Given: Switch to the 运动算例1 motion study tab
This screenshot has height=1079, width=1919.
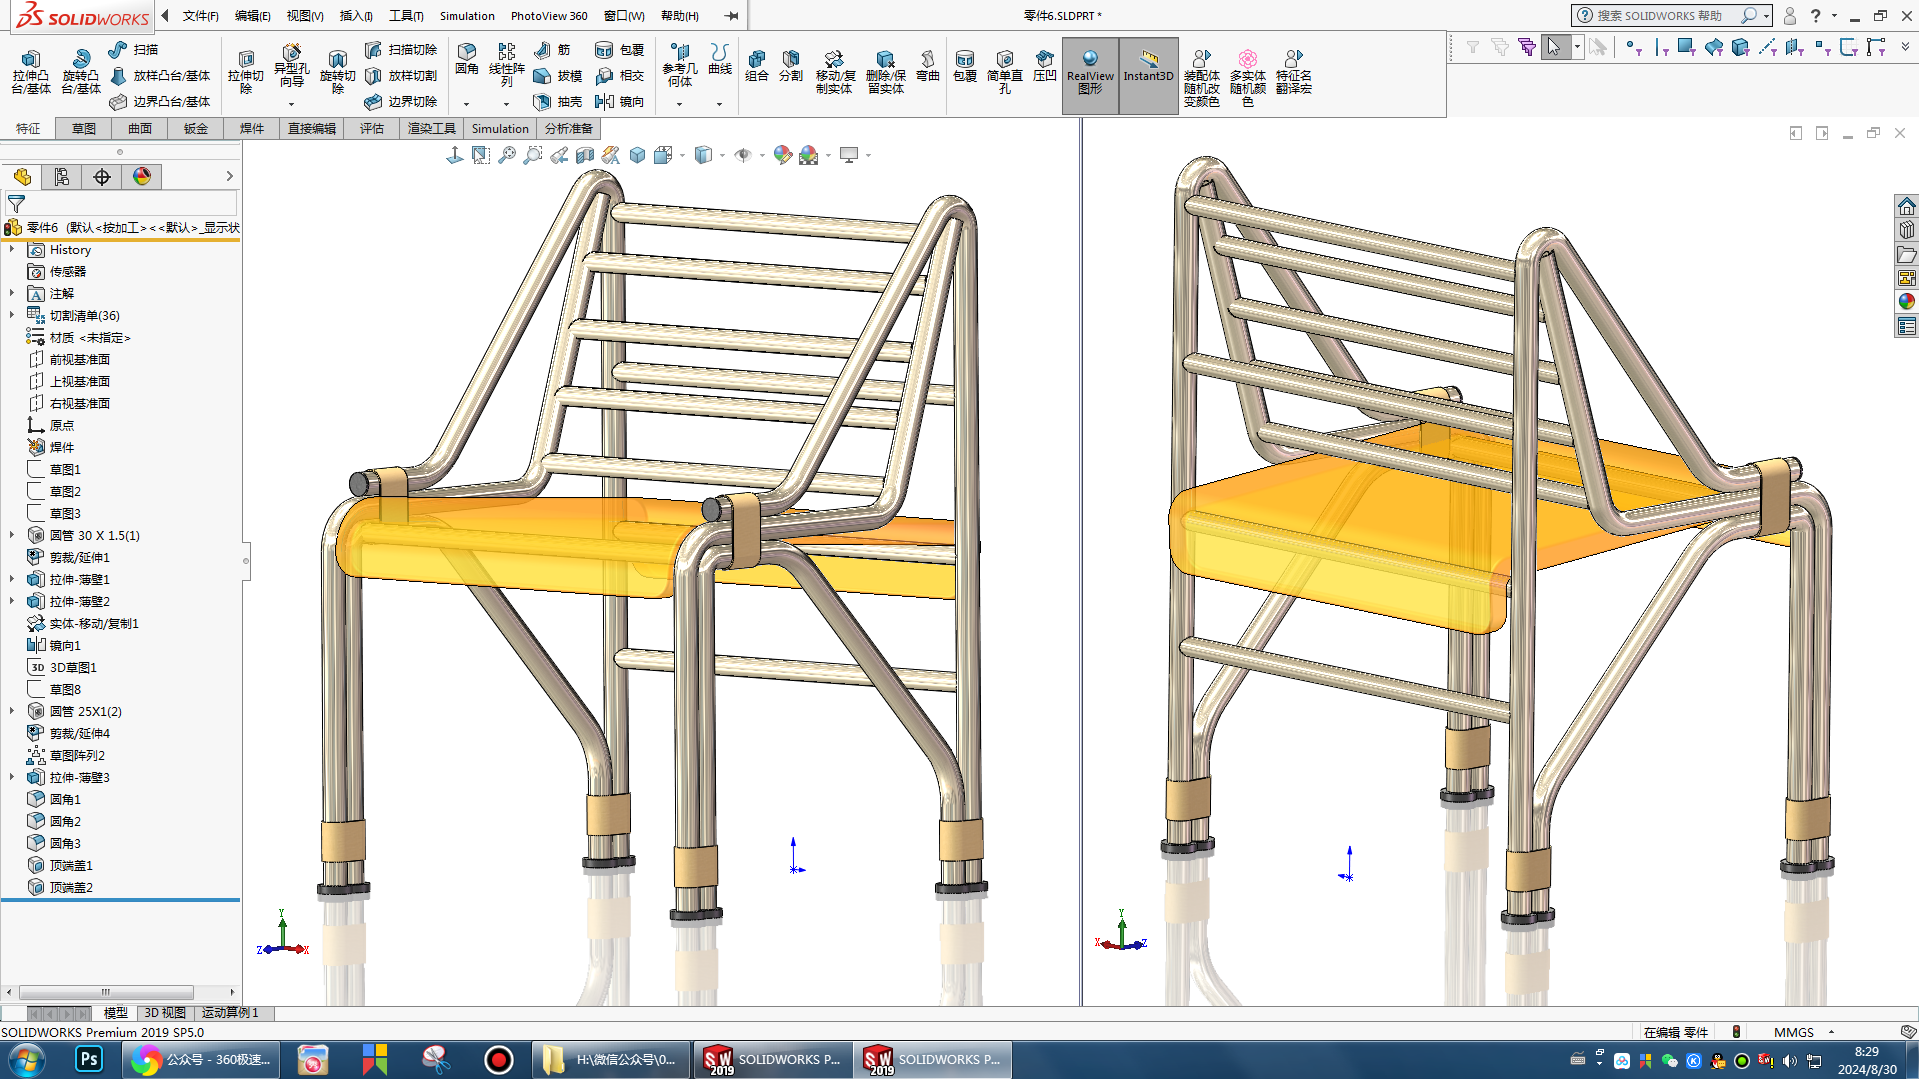Looking at the screenshot, I should tap(231, 1013).
